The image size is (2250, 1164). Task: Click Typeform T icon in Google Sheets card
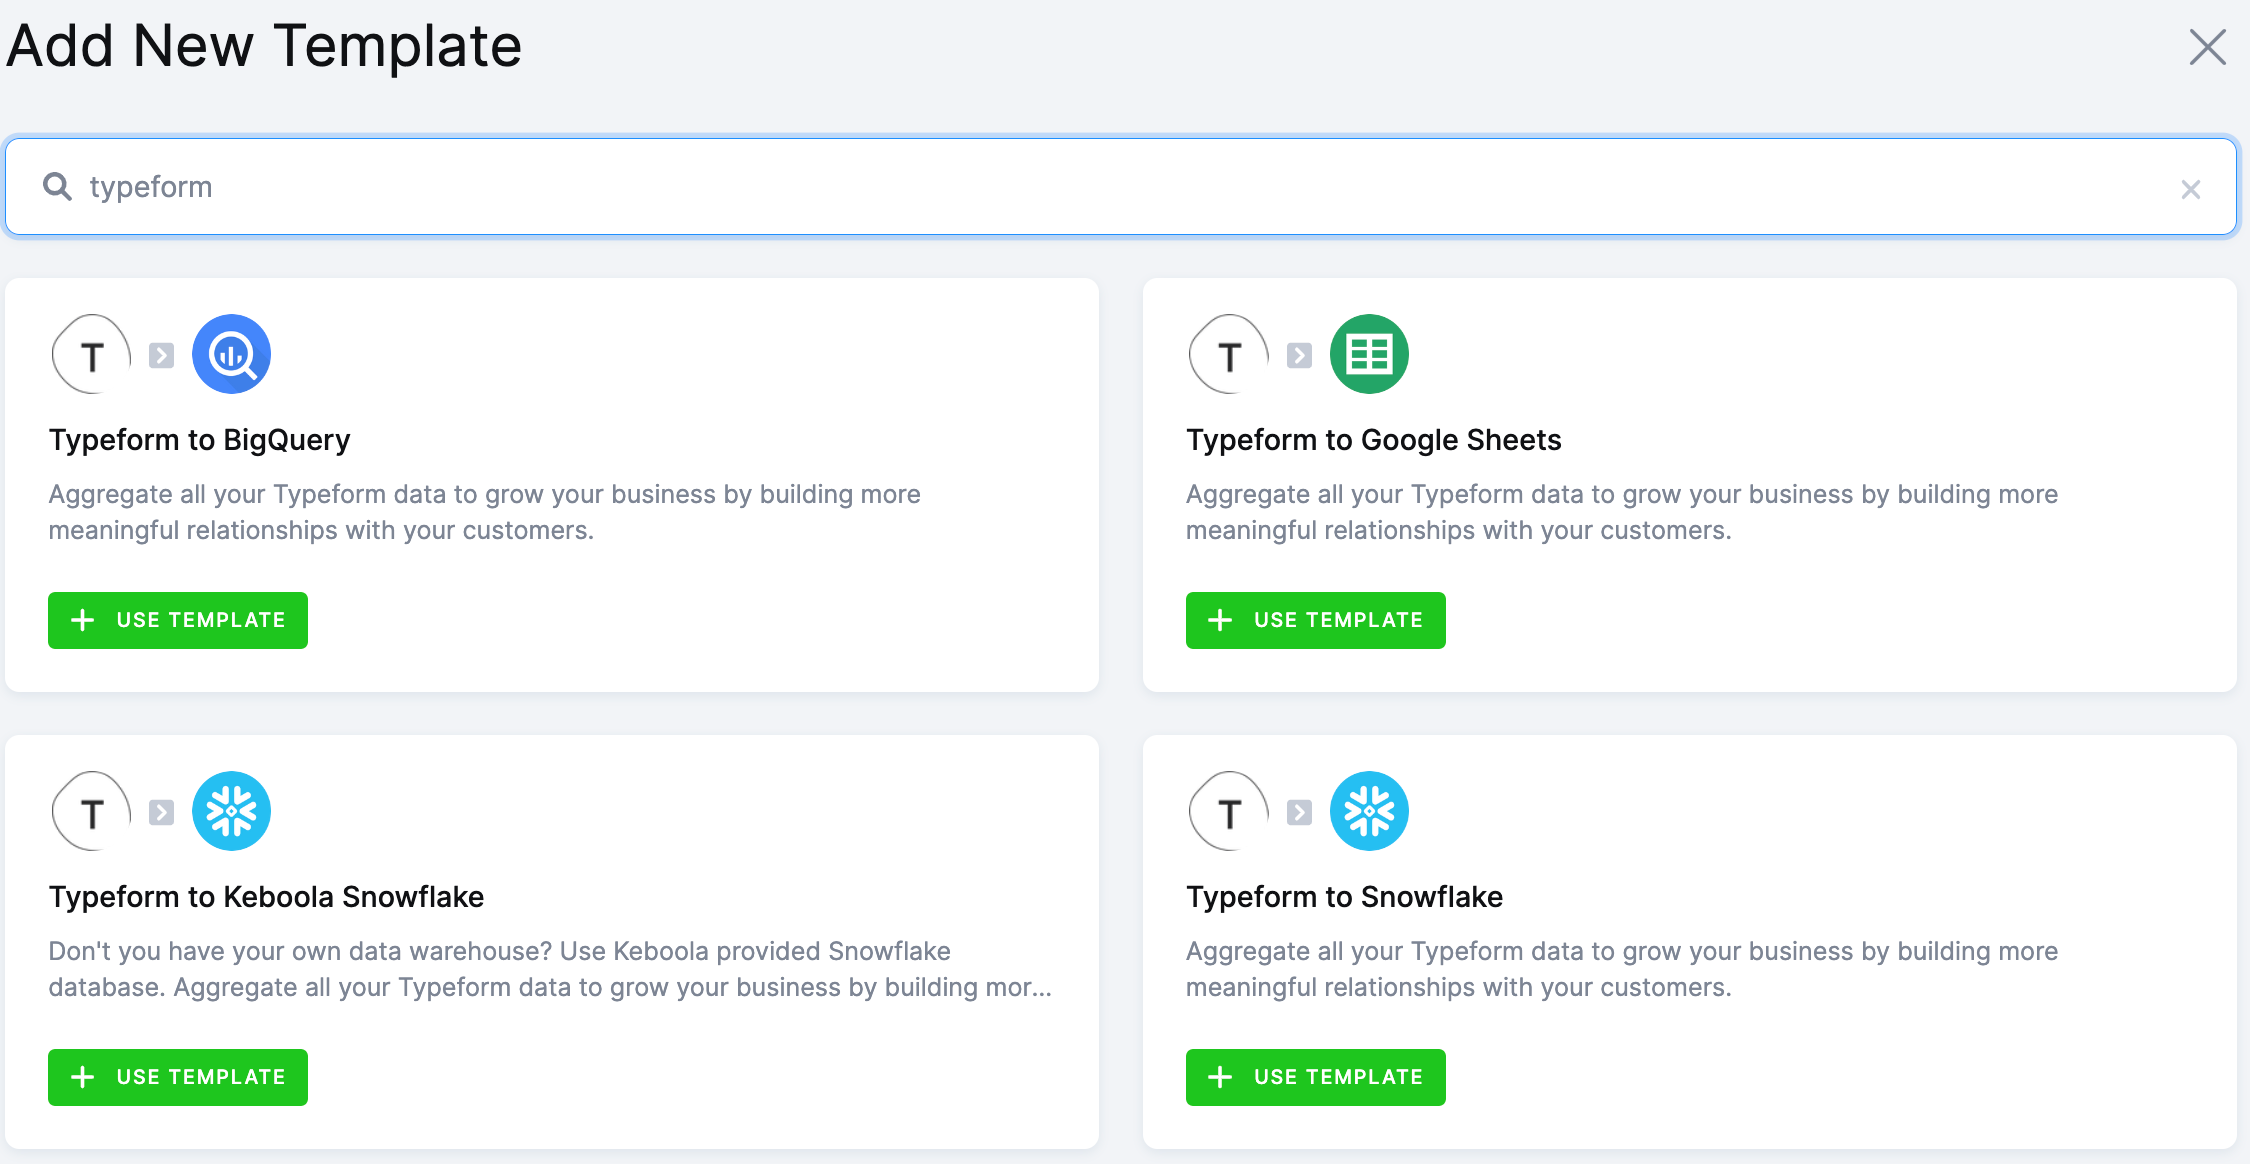(1229, 355)
